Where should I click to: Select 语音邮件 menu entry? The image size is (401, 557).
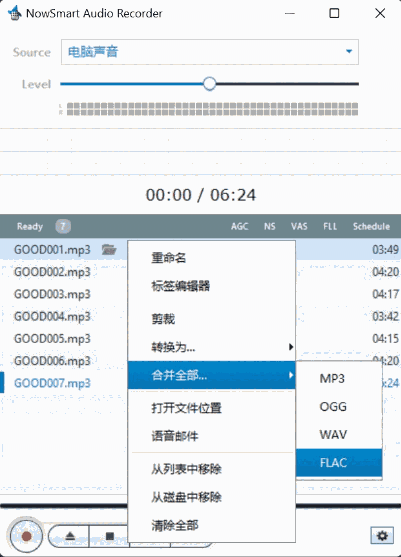click(x=212, y=436)
